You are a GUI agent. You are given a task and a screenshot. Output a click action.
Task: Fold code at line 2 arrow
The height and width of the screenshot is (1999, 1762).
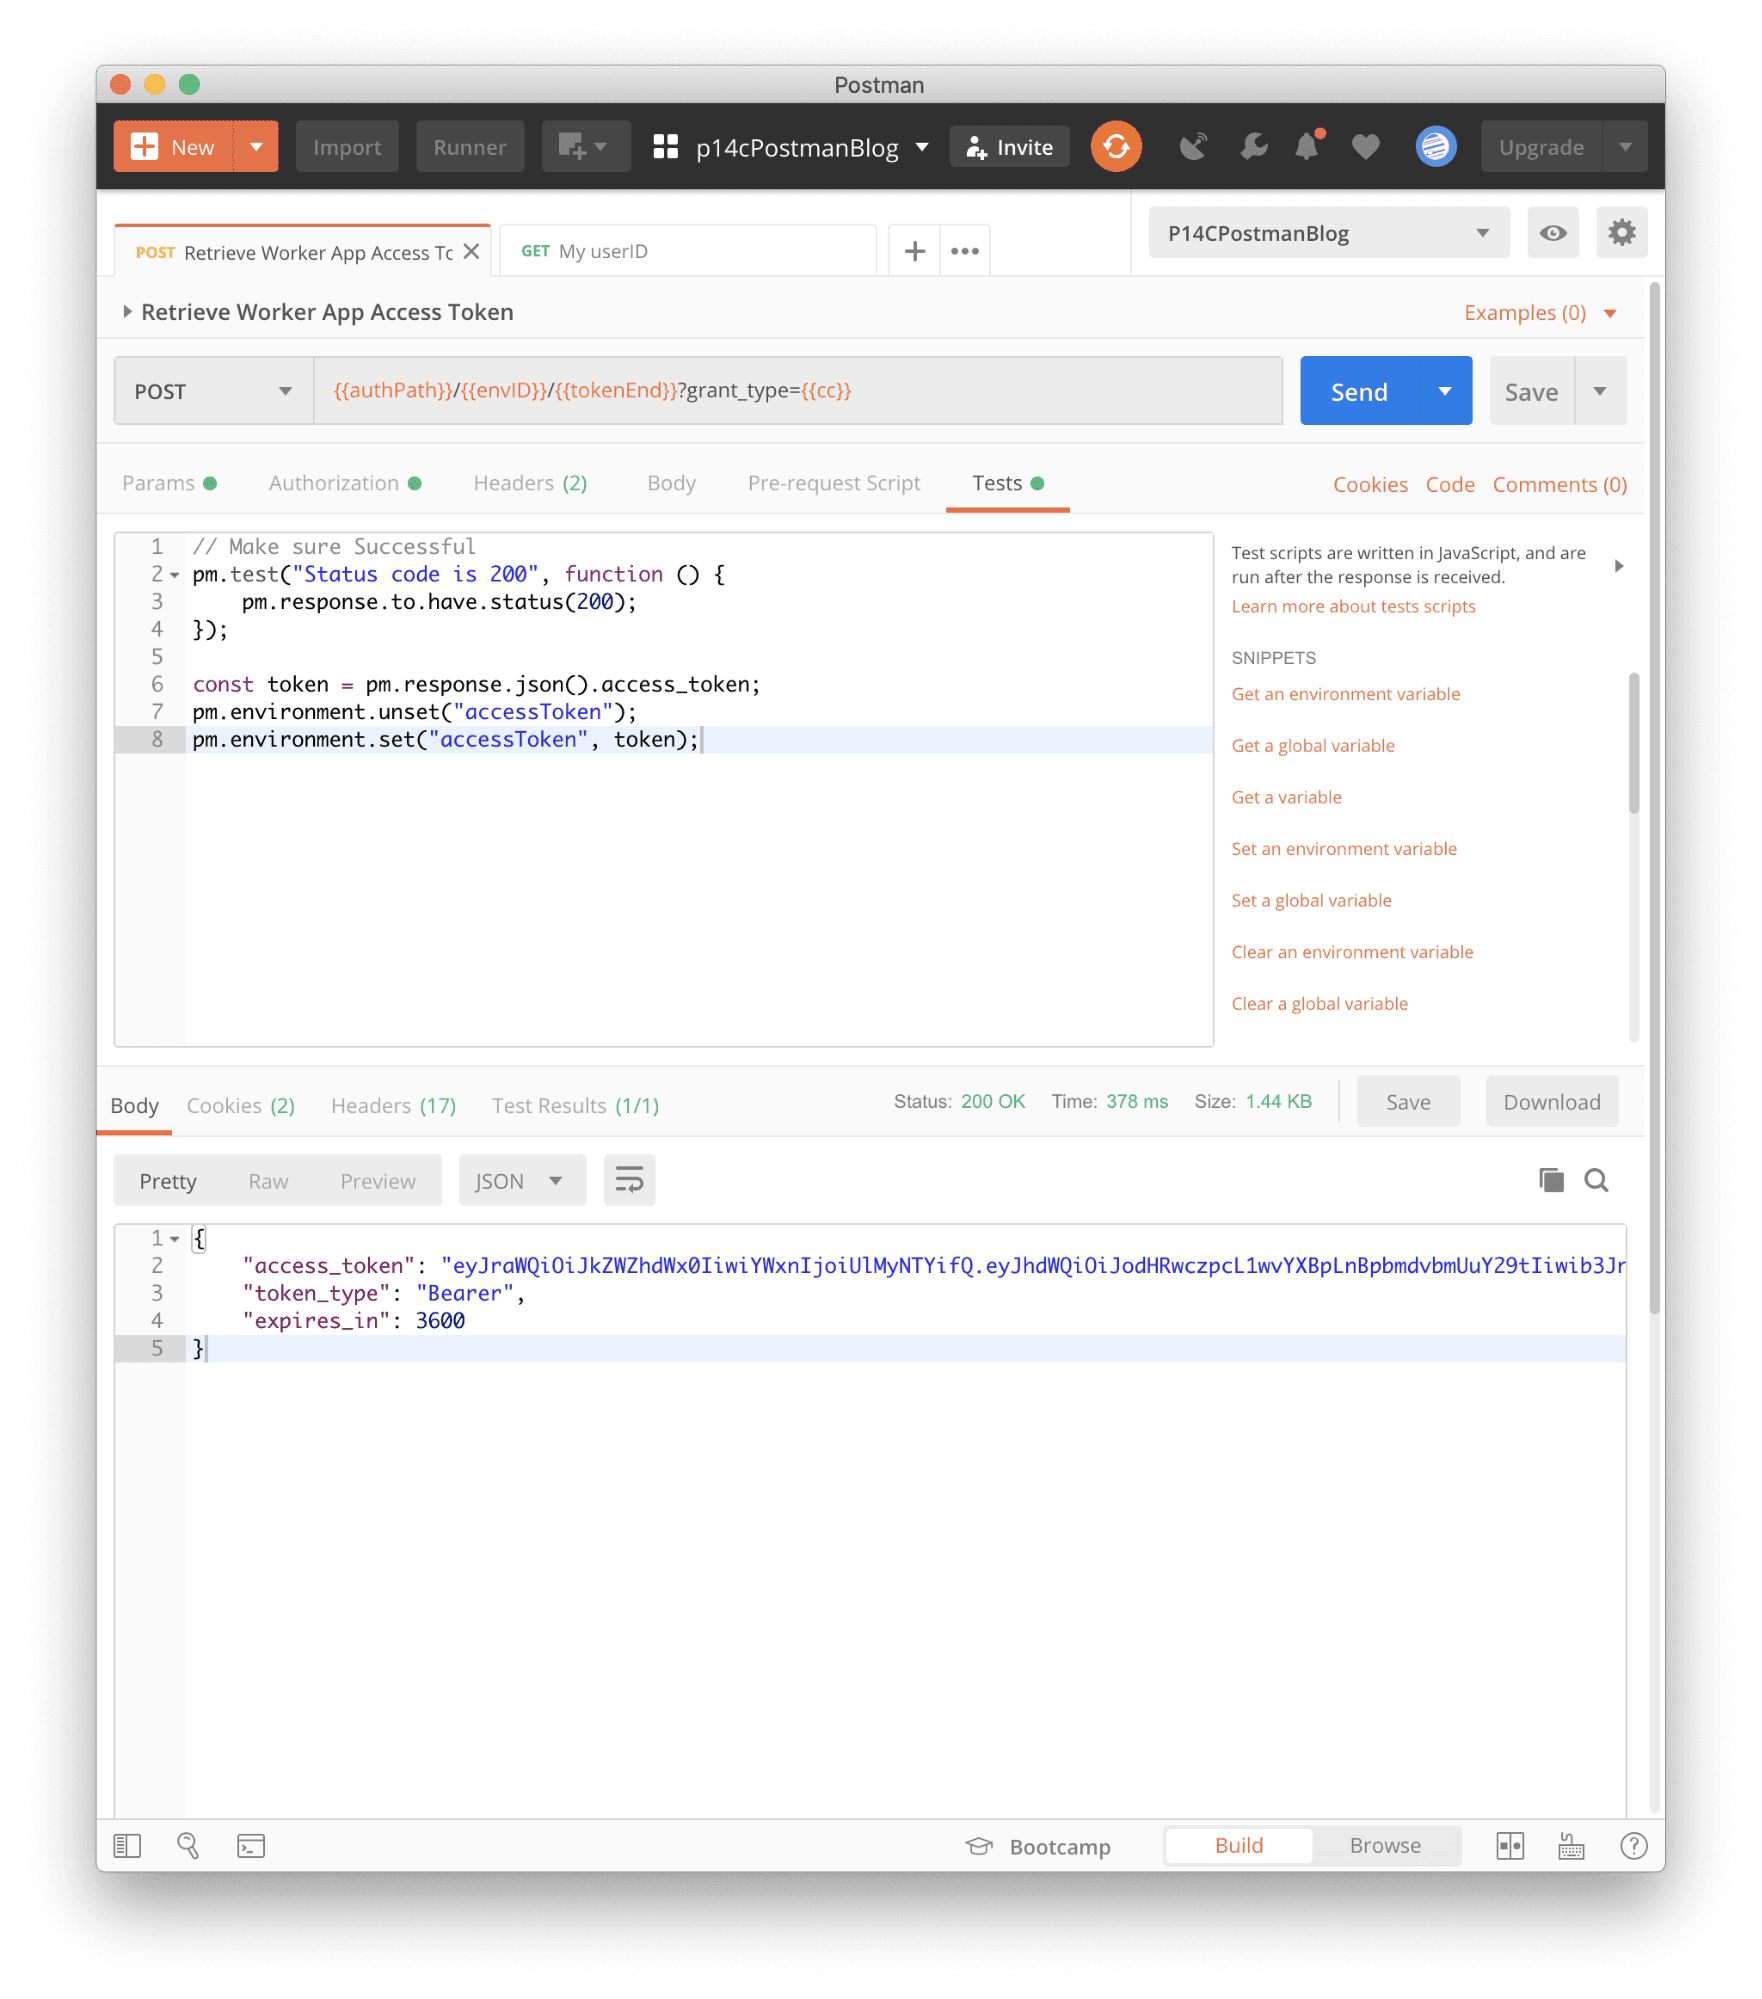[x=175, y=575]
